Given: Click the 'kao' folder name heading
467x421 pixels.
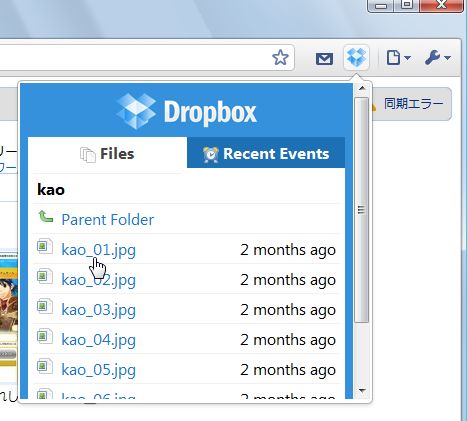Looking at the screenshot, I should (51, 190).
